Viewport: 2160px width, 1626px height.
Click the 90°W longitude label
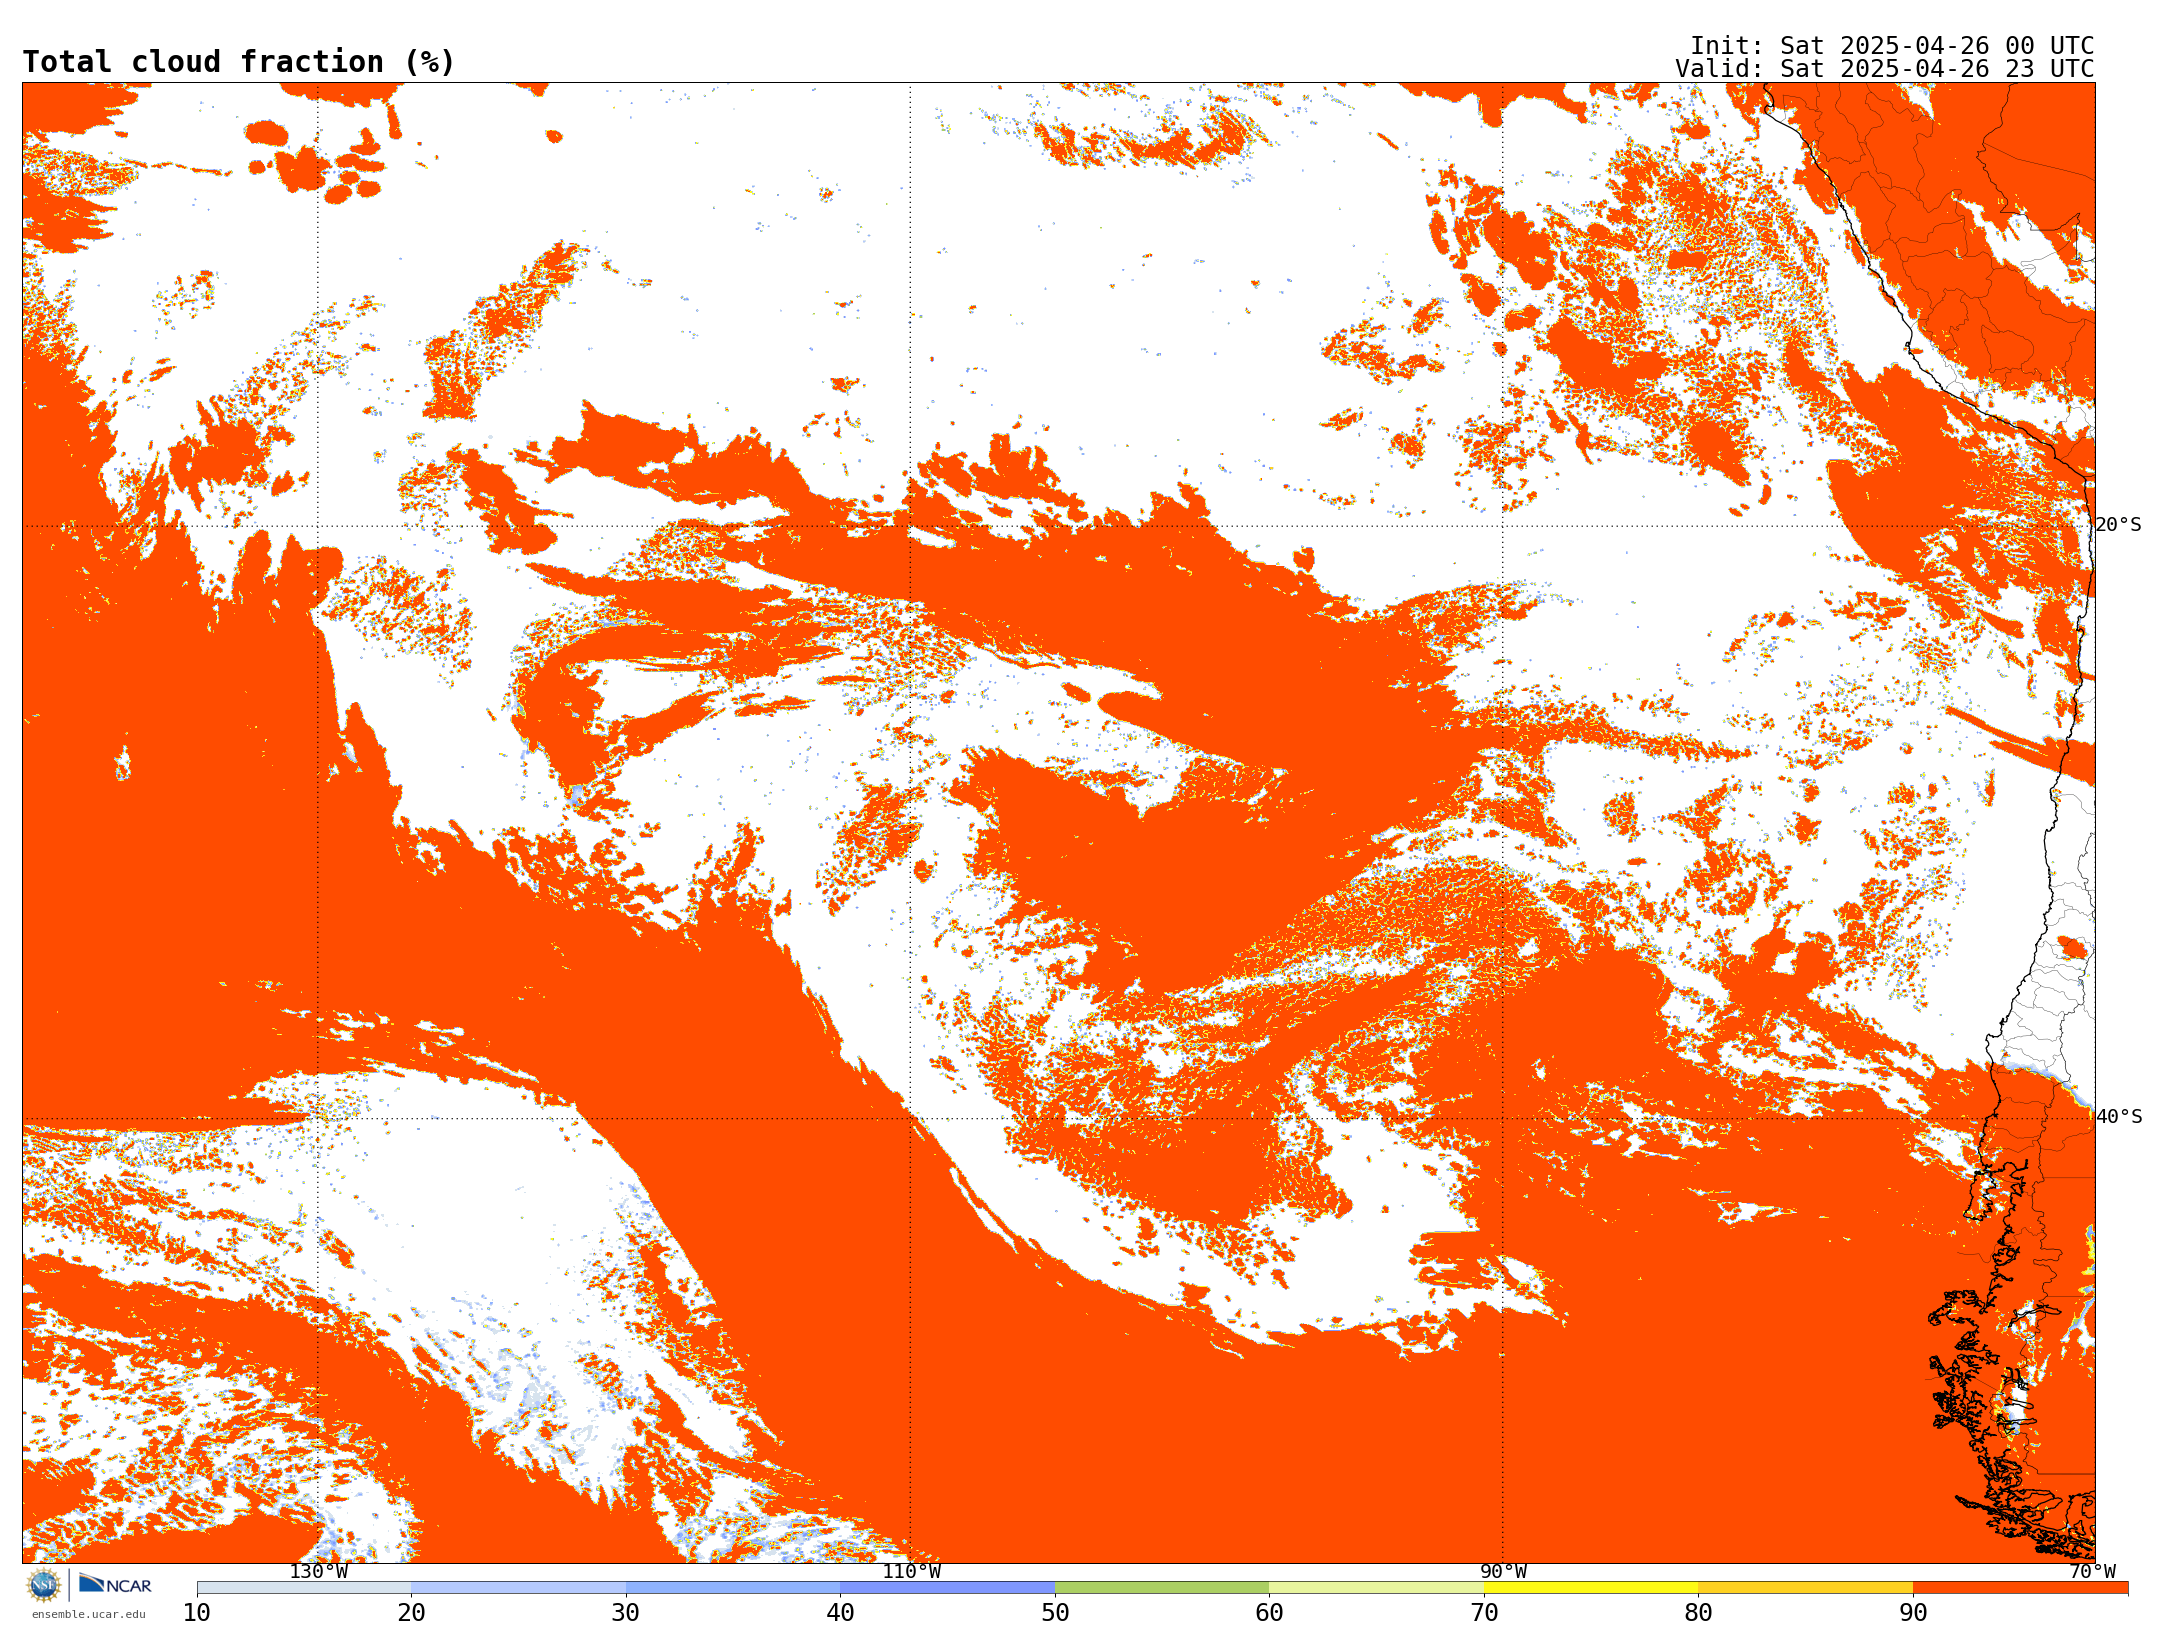1503,1572
